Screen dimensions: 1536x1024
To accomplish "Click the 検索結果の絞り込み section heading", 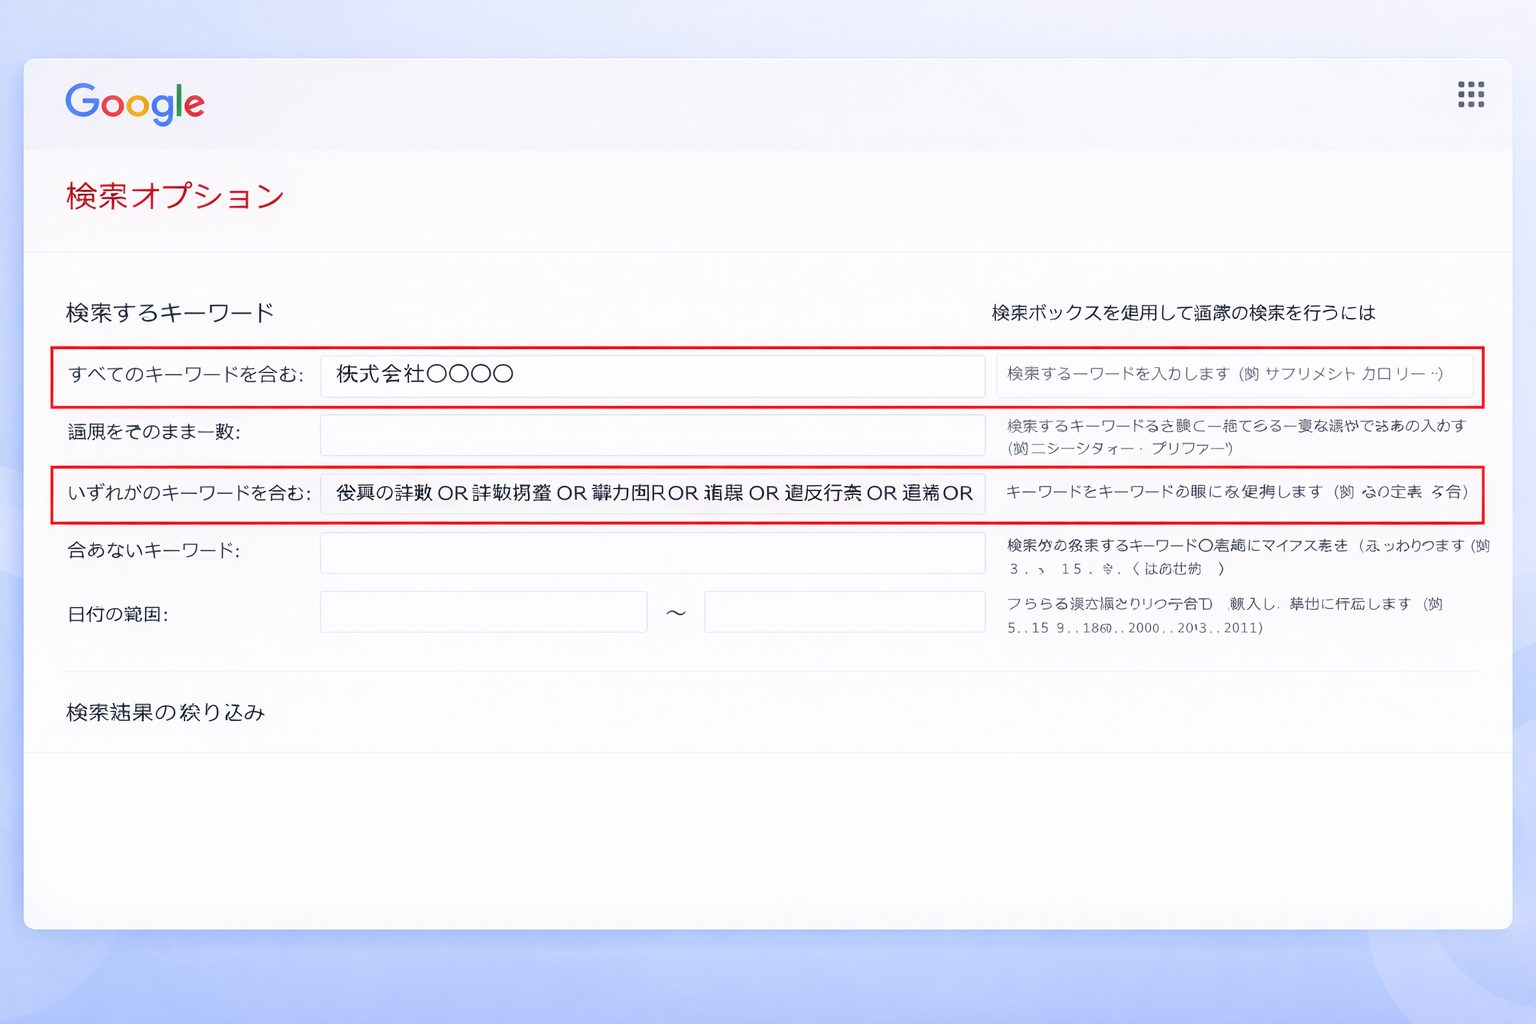I will pos(165,712).
